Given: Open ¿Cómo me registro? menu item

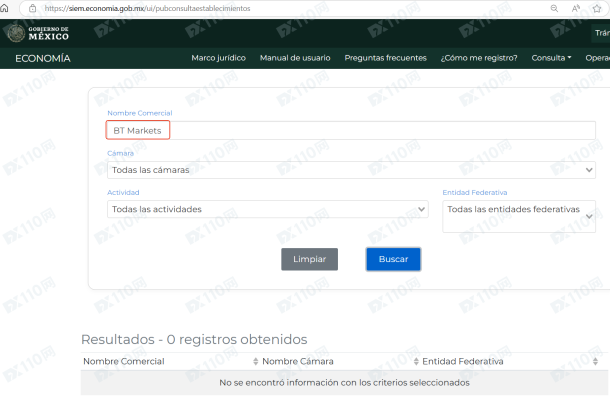Looking at the screenshot, I should coord(479,58).
